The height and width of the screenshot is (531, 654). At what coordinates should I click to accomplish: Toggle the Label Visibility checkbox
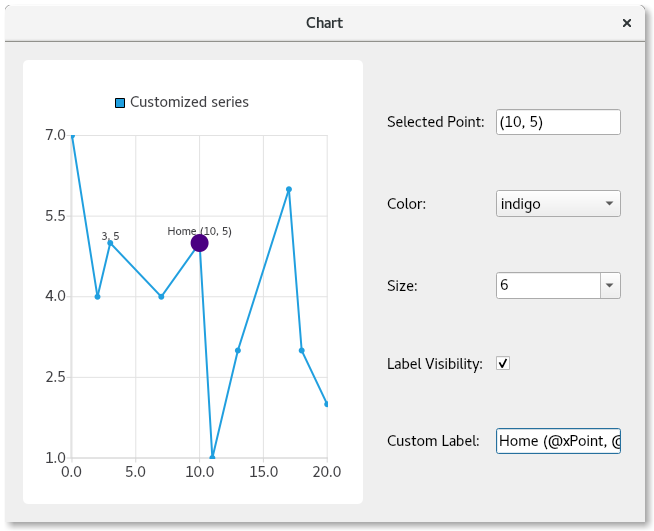[x=503, y=363]
